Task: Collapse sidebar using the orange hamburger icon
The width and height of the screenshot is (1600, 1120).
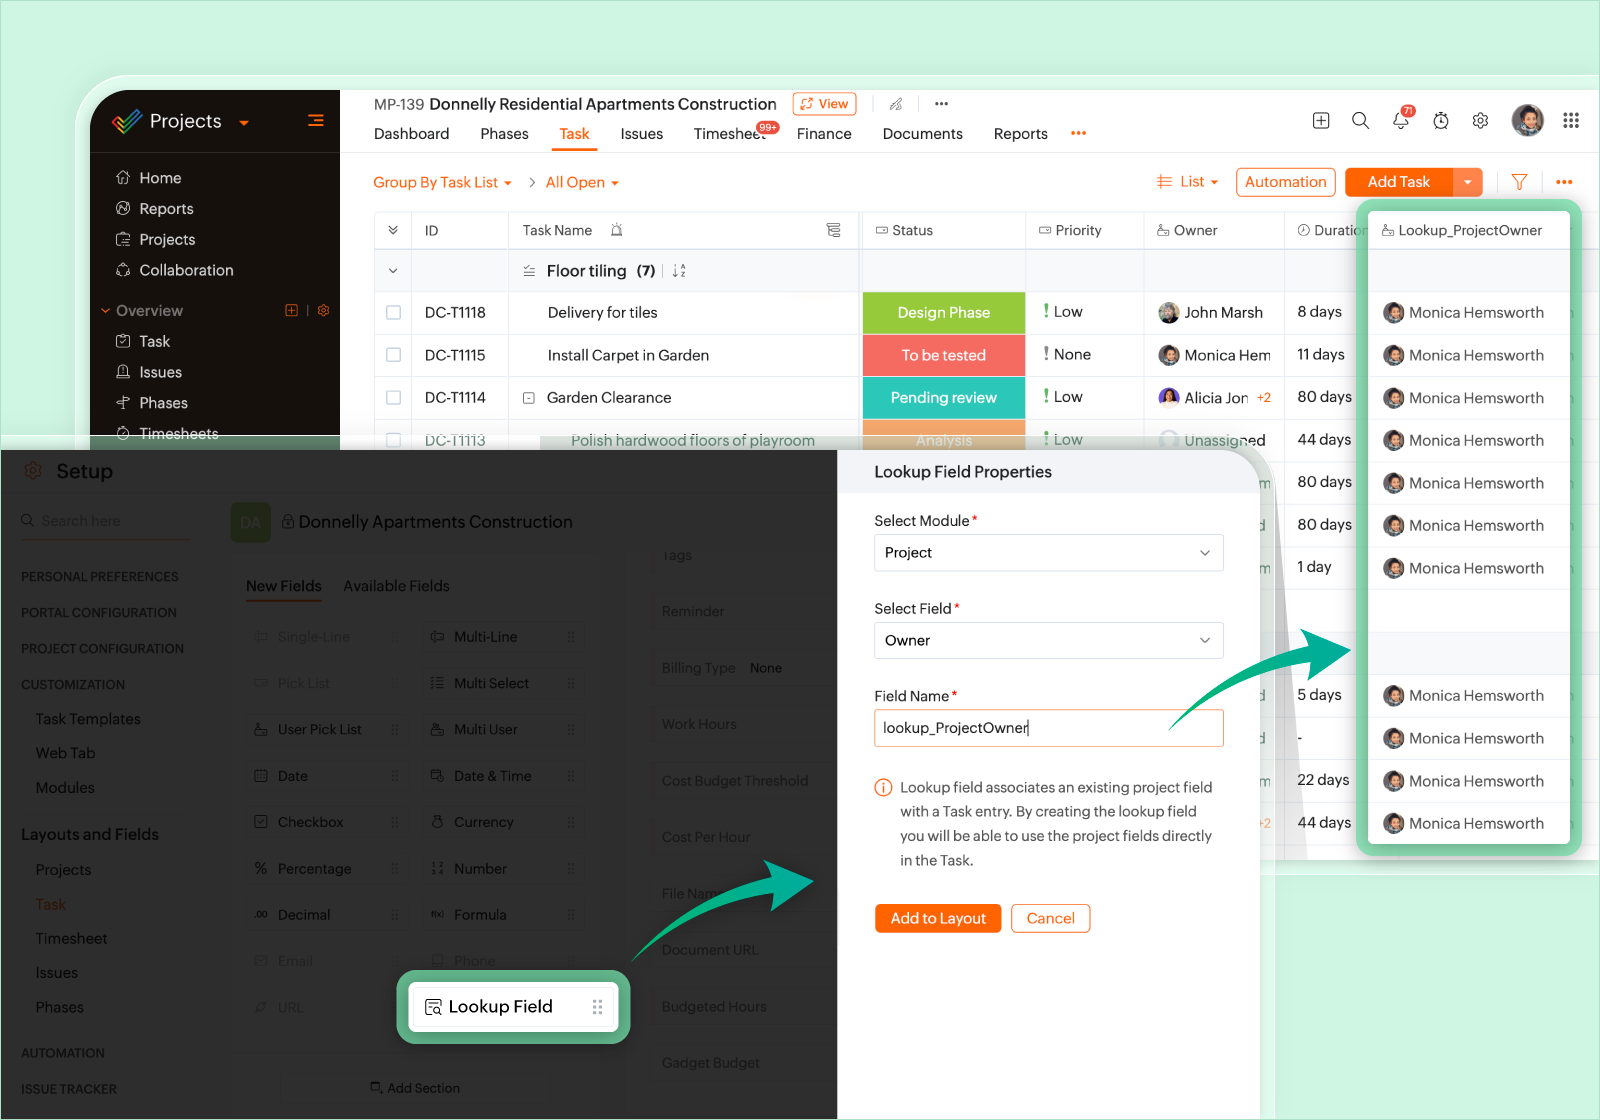Action: click(x=316, y=120)
